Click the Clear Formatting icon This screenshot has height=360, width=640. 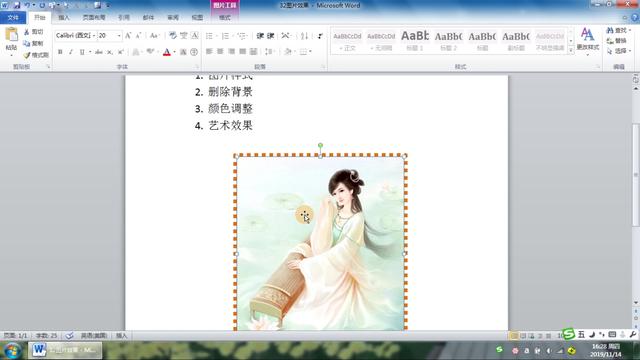[x=173, y=36]
